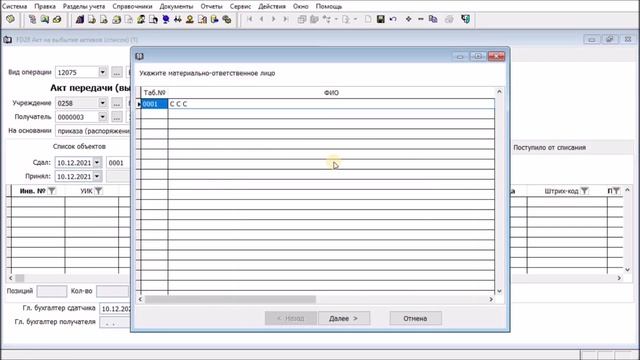Open the Справочники menu
The height and width of the screenshot is (360, 640).
click(132, 7)
